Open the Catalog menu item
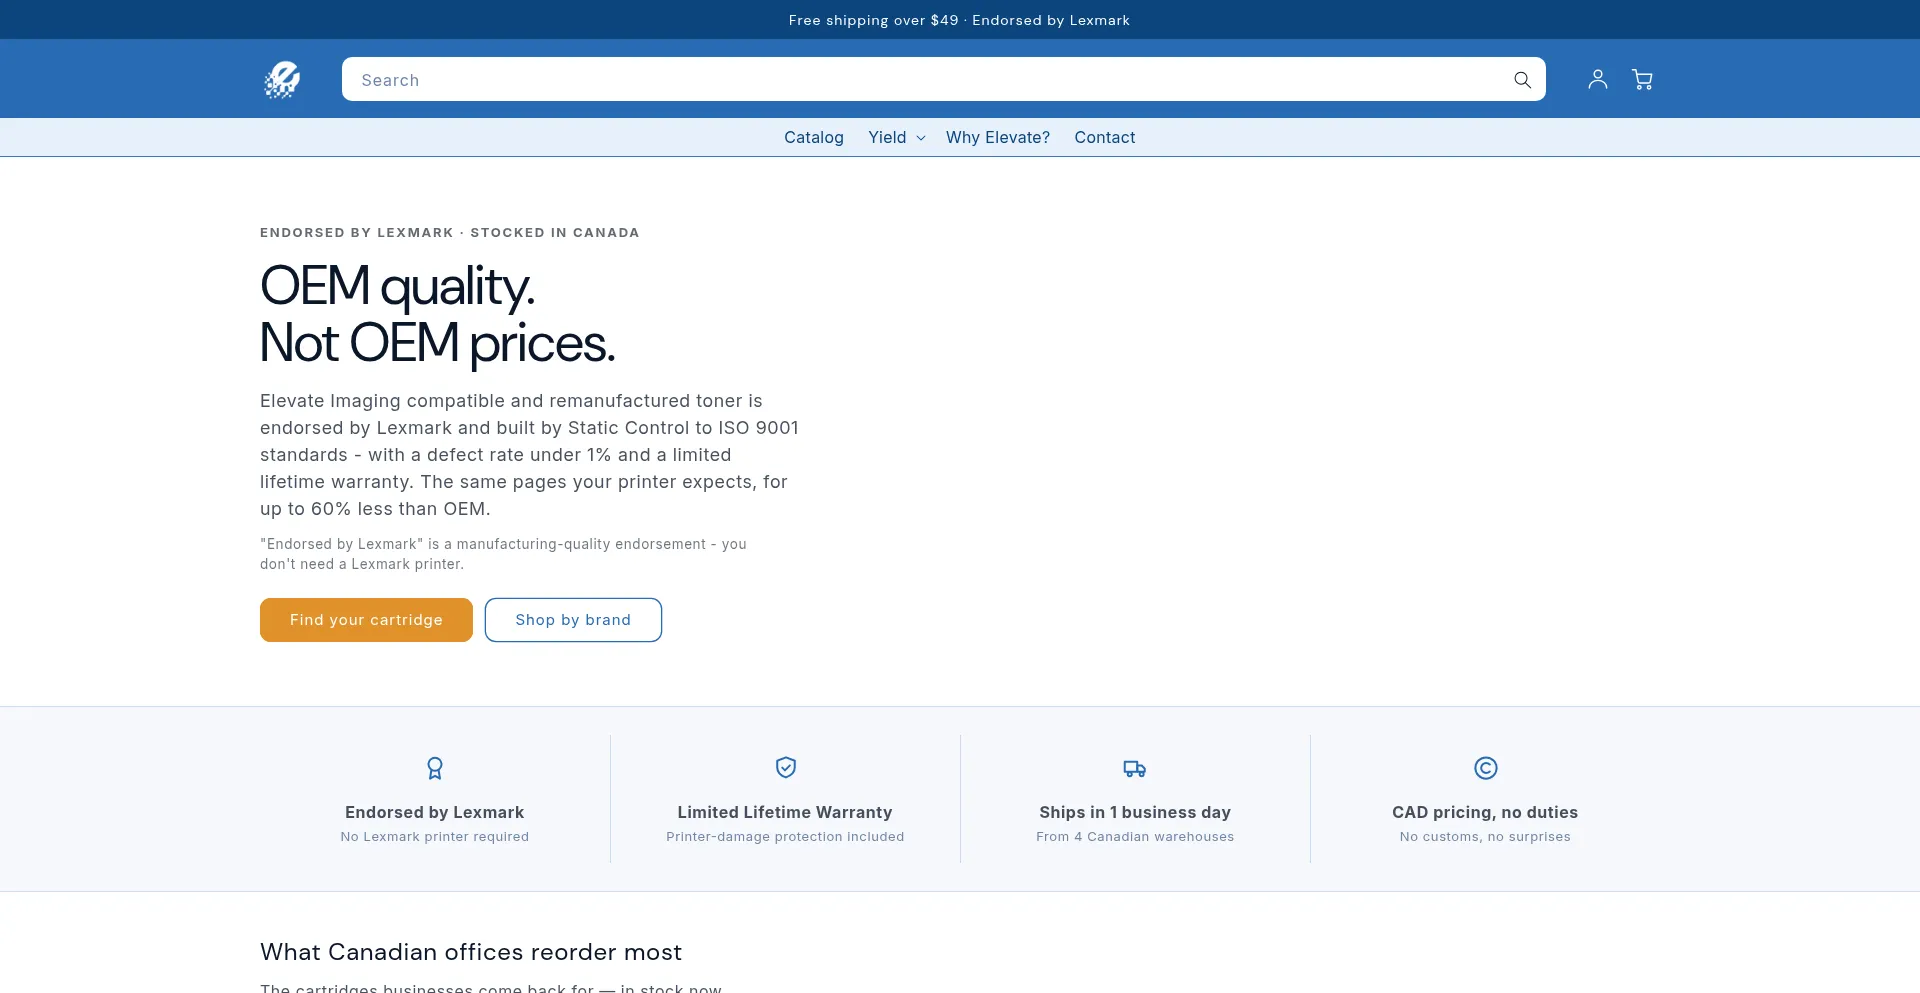The width and height of the screenshot is (1920, 993). pos(814,137)
